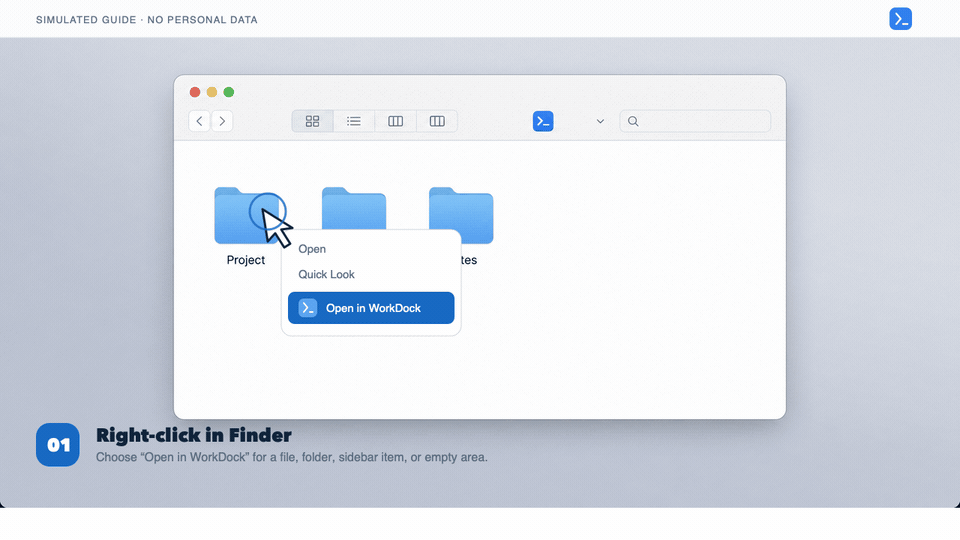Image resolution: width=960 pixels, height=540 pixels.
Task: Switch Finder to icon grid view
Action: (312, 121)
